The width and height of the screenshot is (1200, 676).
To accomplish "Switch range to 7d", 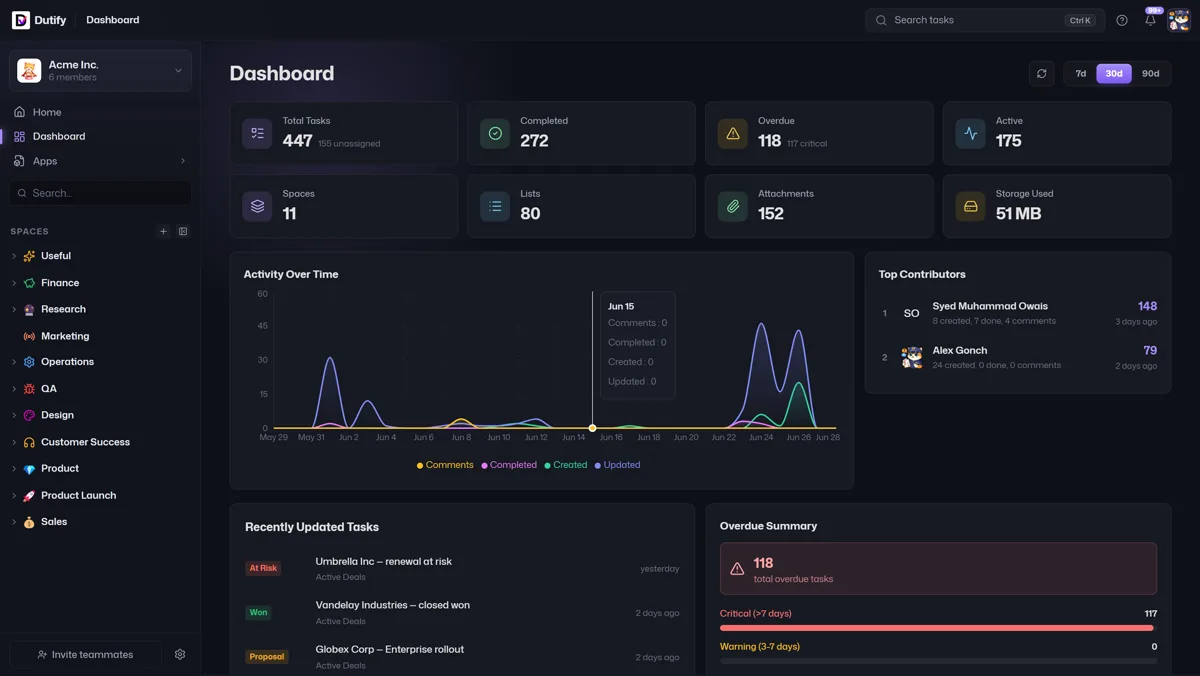I will click(1081, 73).
